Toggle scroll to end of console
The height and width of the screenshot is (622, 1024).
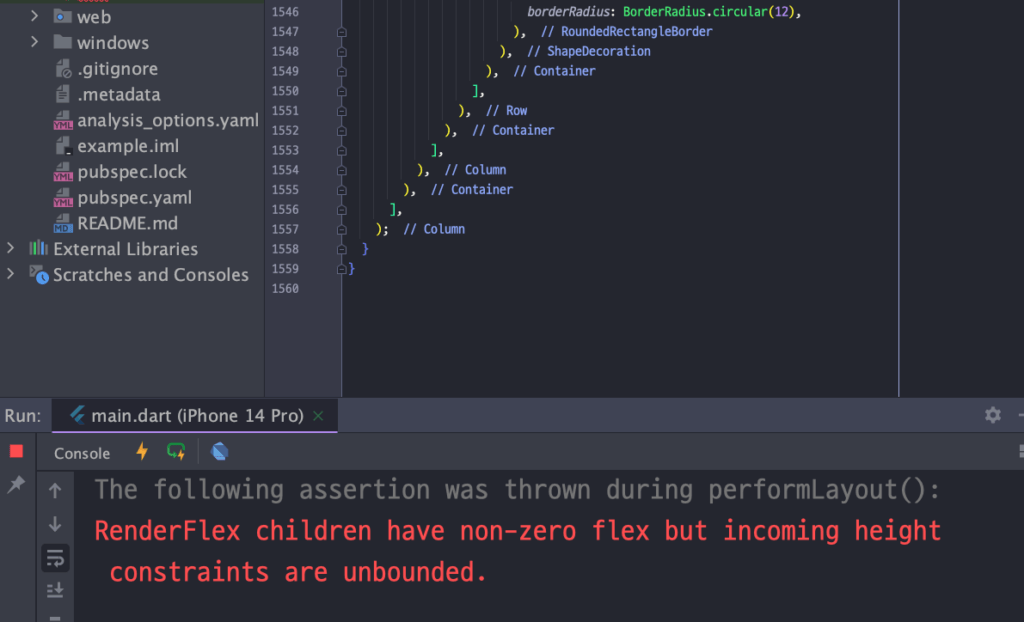[55, 591]
